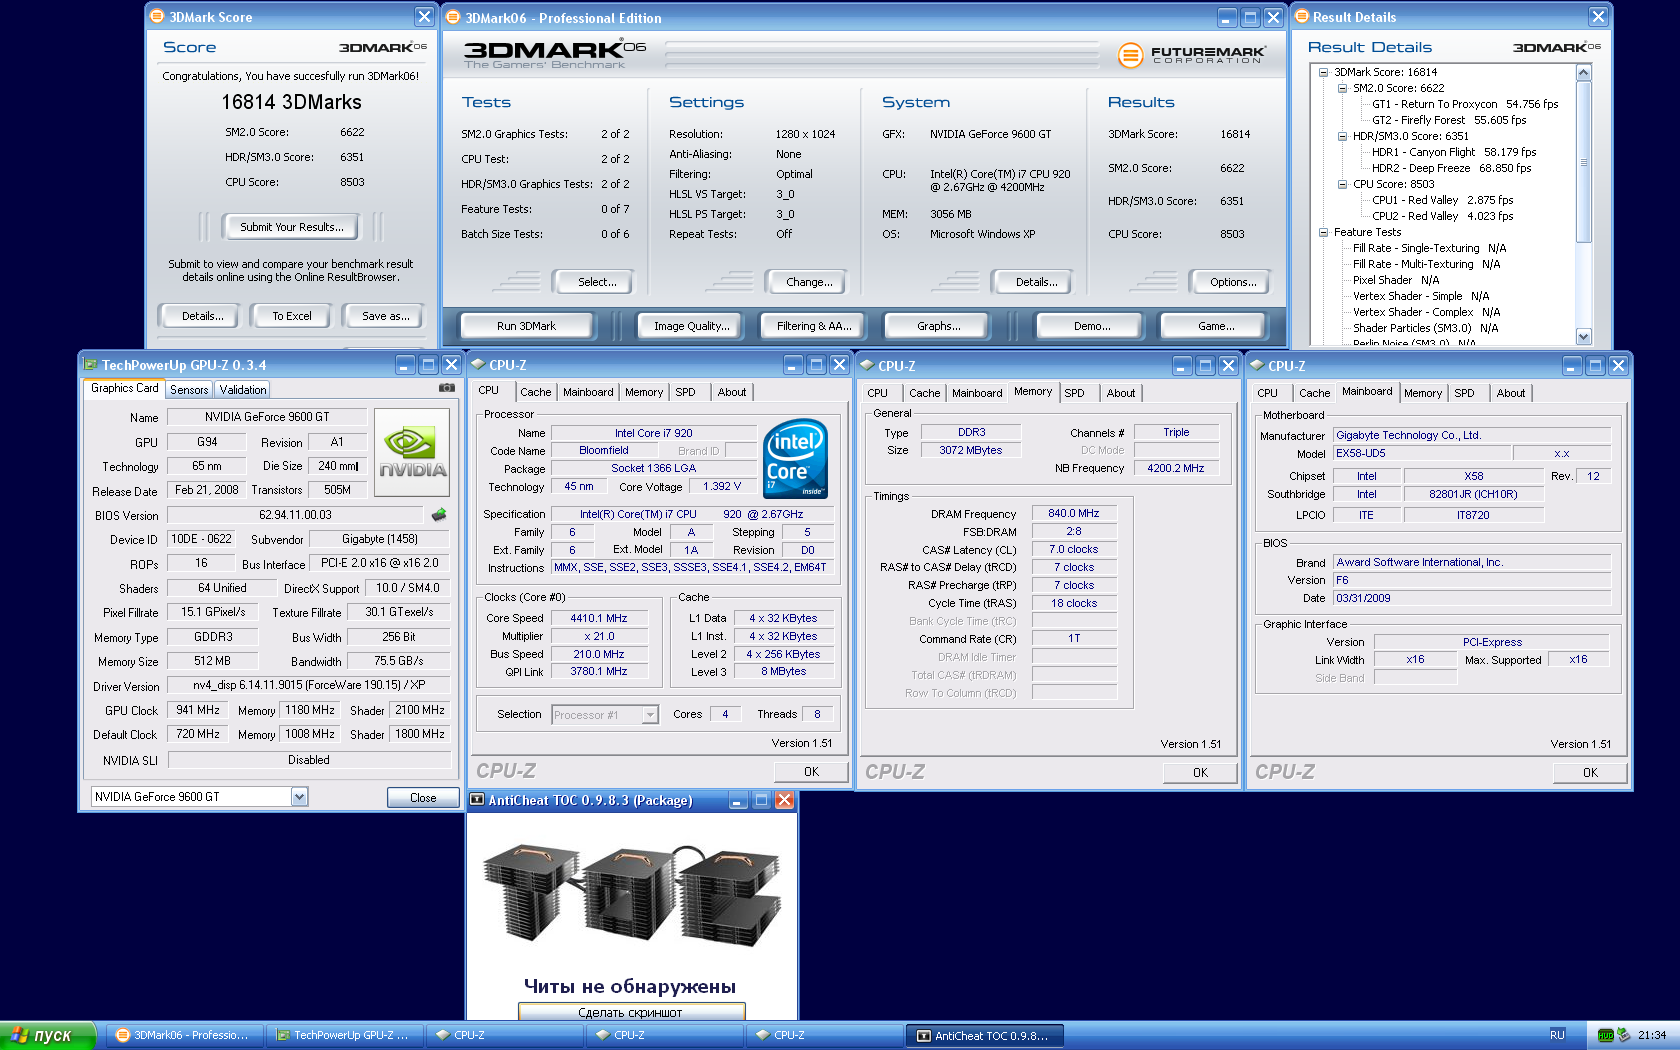Open the AntiCheat TOC taskbar item
The height and width of the screenshot is (1050, 1680).
coord(985,1036)
